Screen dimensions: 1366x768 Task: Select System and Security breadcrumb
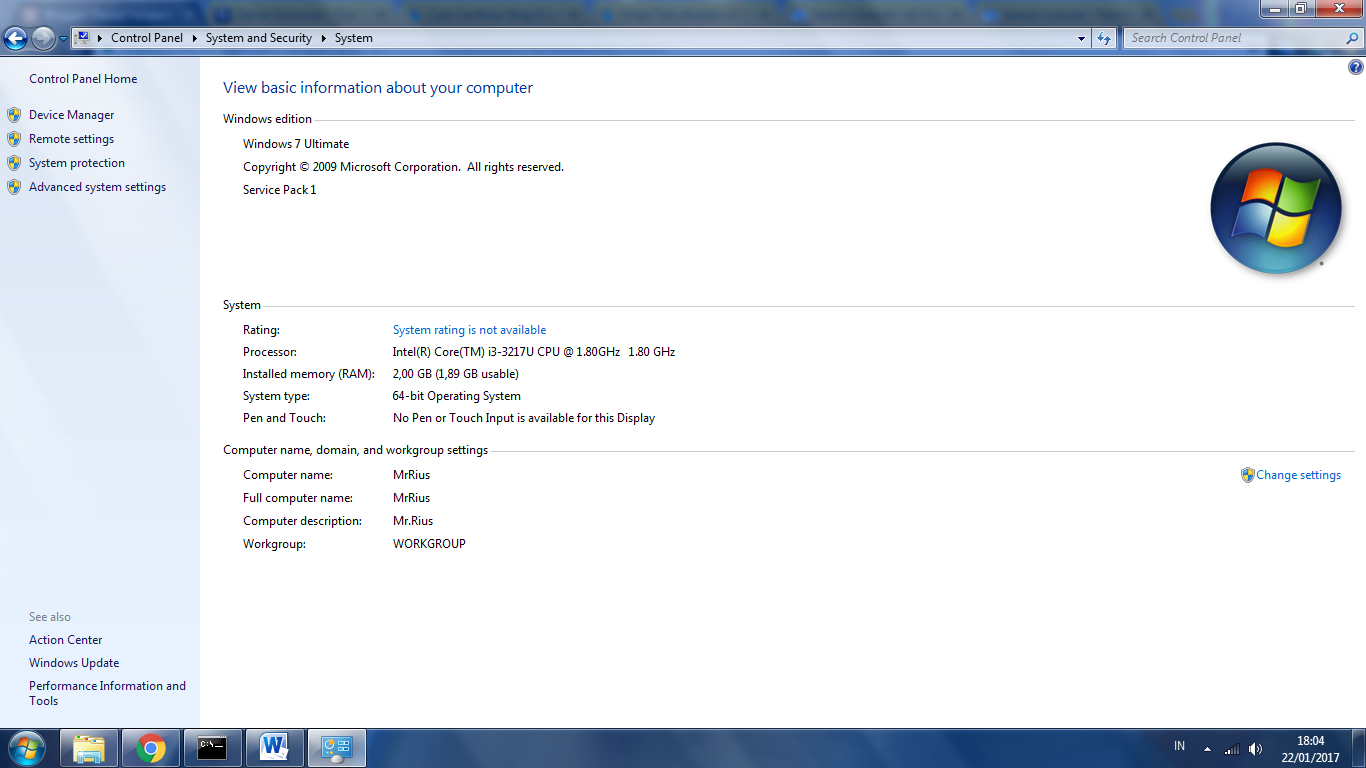259,38
